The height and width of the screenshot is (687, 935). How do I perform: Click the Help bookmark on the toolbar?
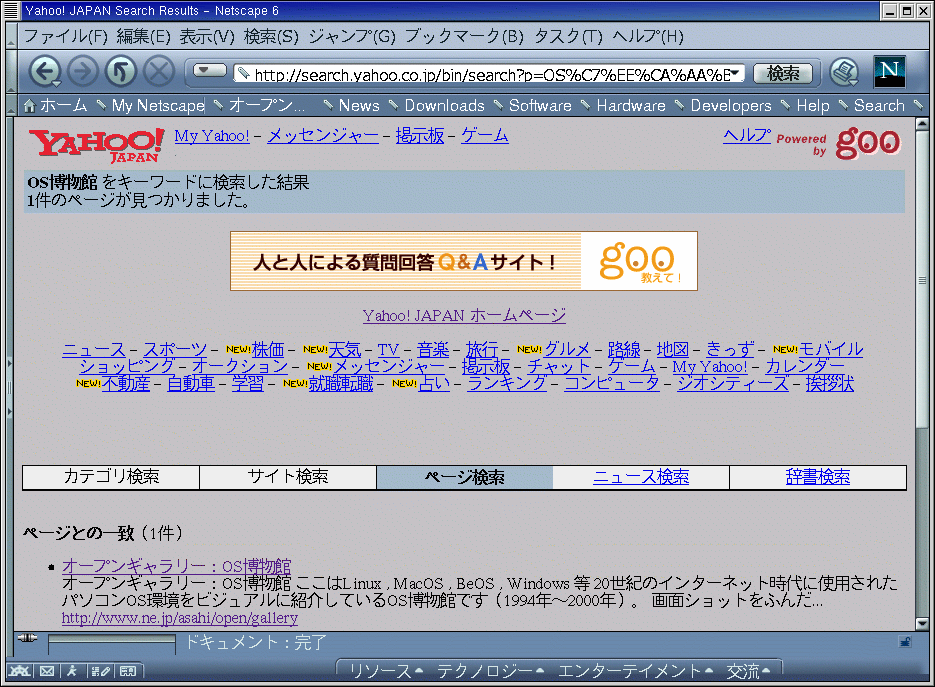[x=813, y=106]
